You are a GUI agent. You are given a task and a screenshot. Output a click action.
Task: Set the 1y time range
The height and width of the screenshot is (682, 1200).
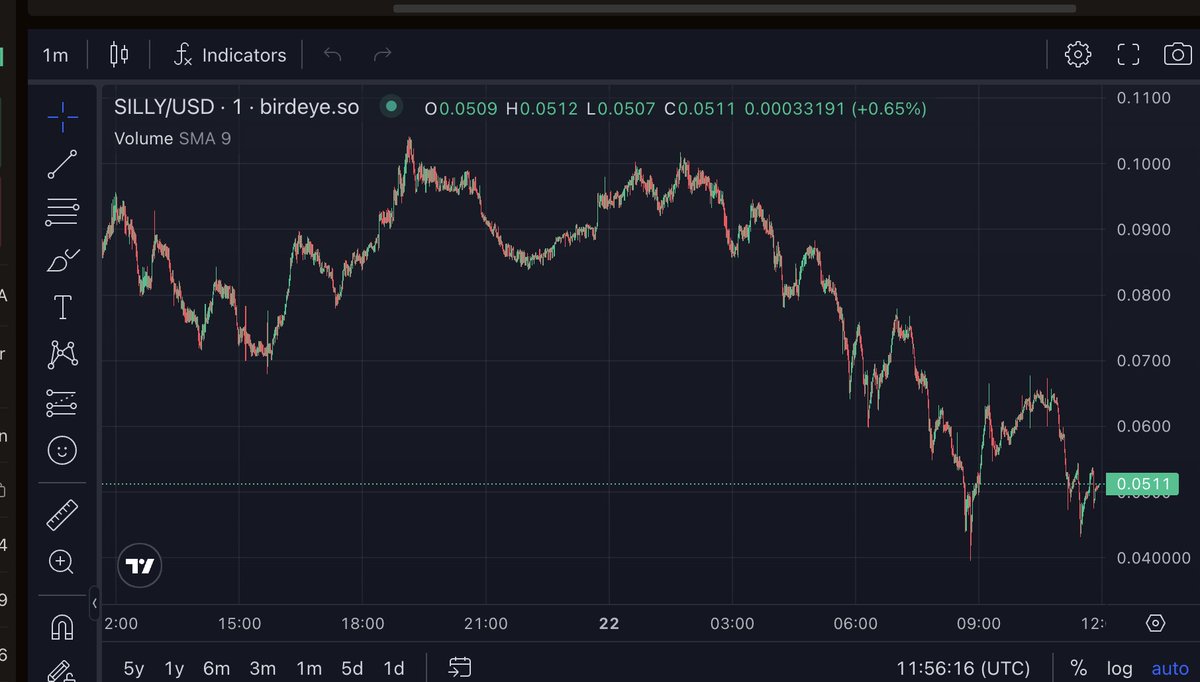click(x=174, y=668)
